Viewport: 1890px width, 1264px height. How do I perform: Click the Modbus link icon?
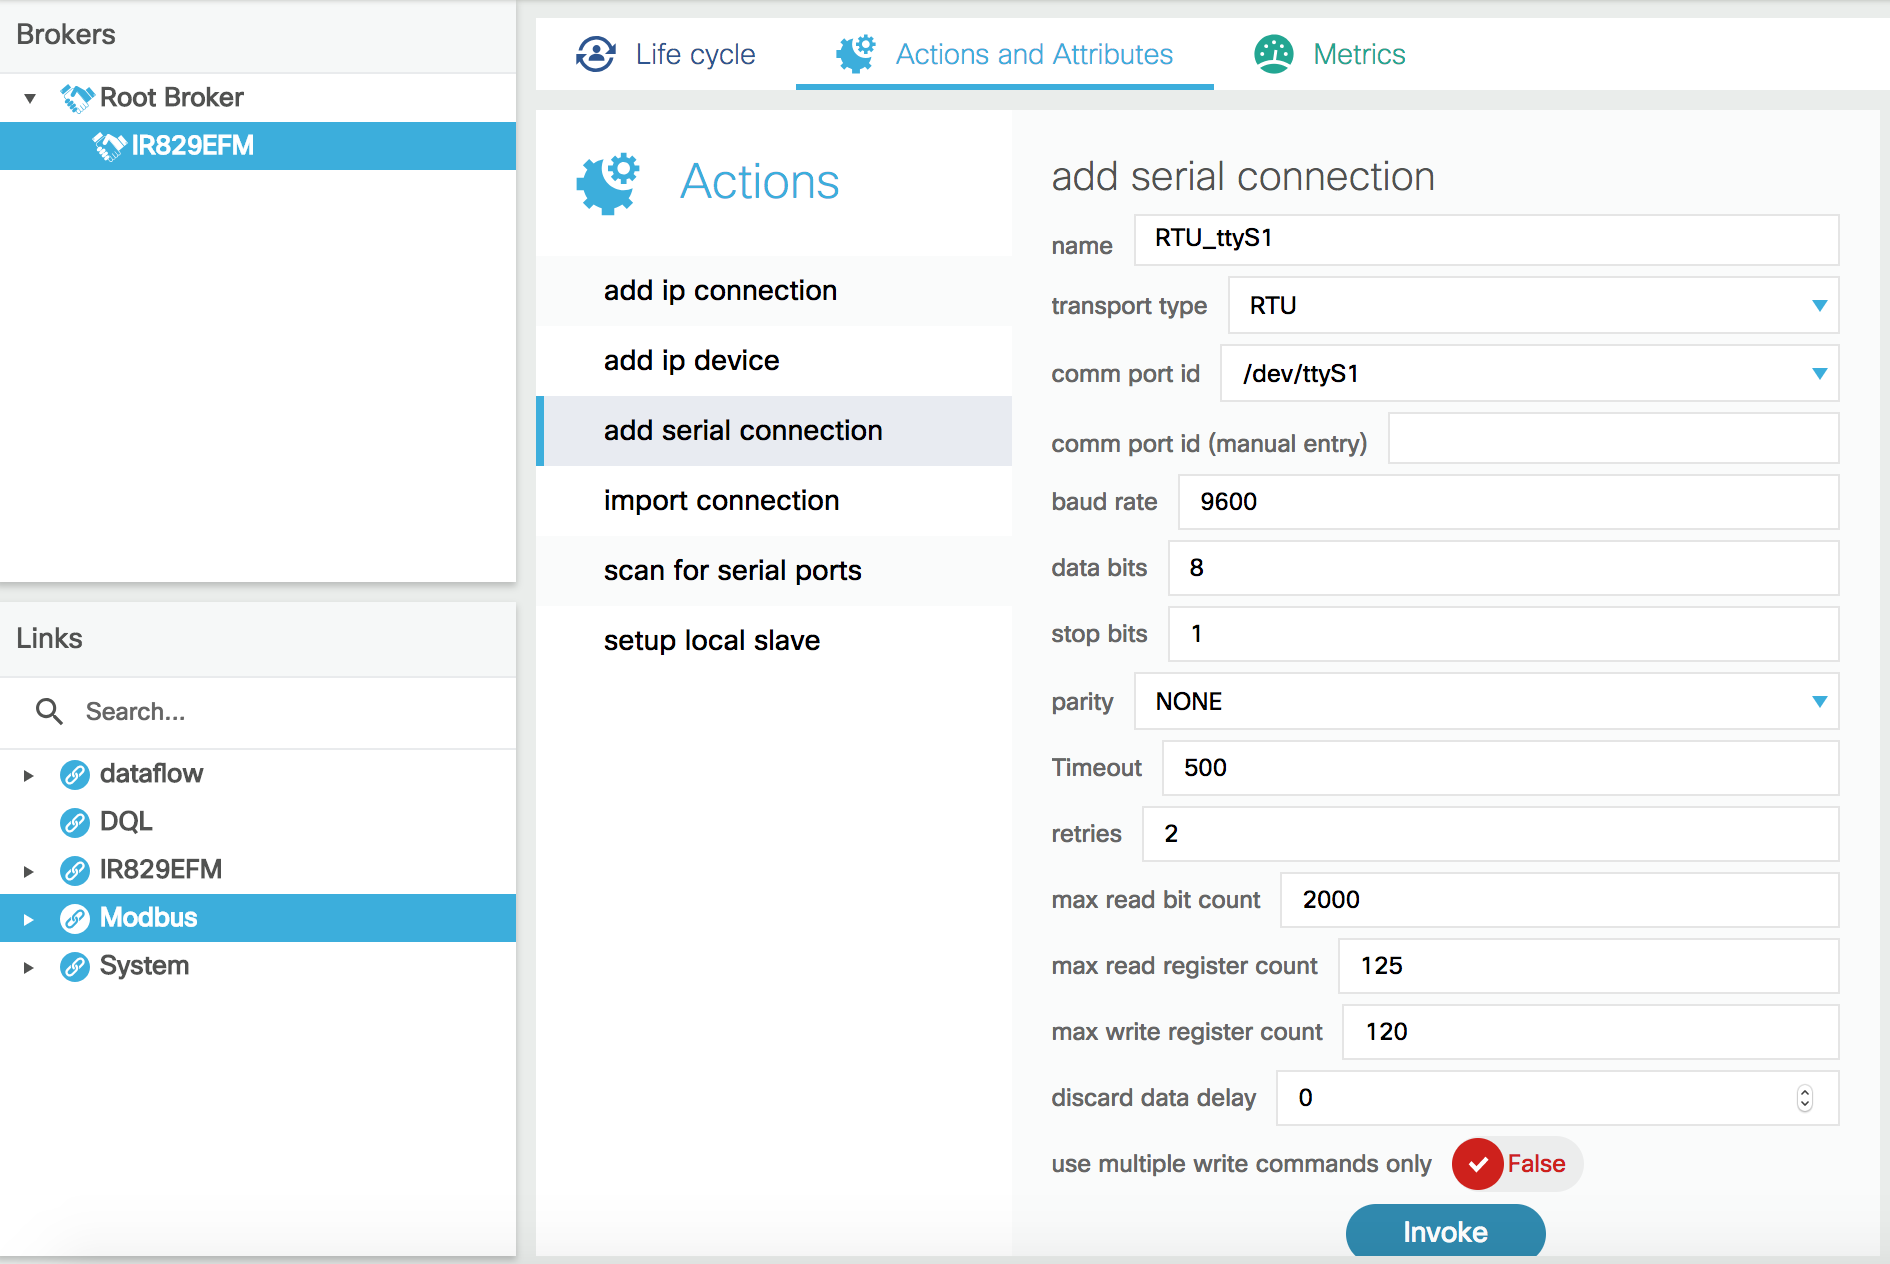click(74, 917)
